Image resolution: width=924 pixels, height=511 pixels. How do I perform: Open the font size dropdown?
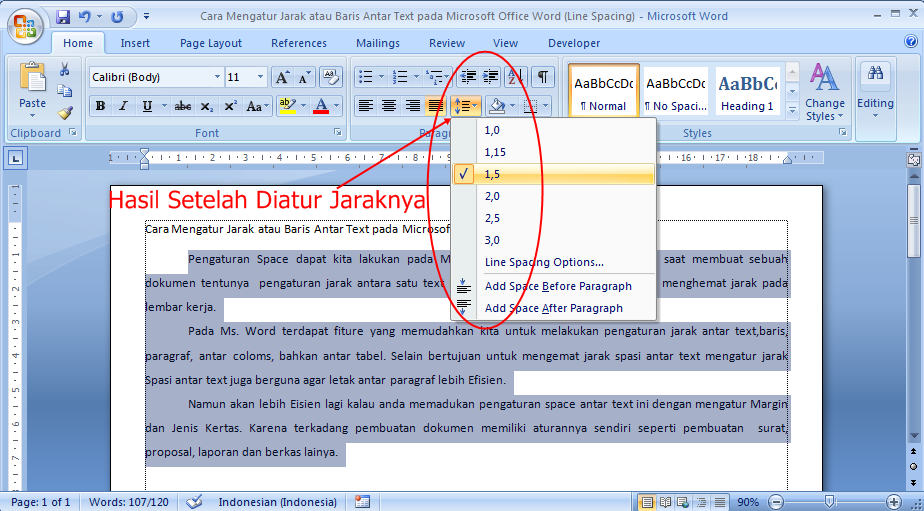click(x=261, y=77)
